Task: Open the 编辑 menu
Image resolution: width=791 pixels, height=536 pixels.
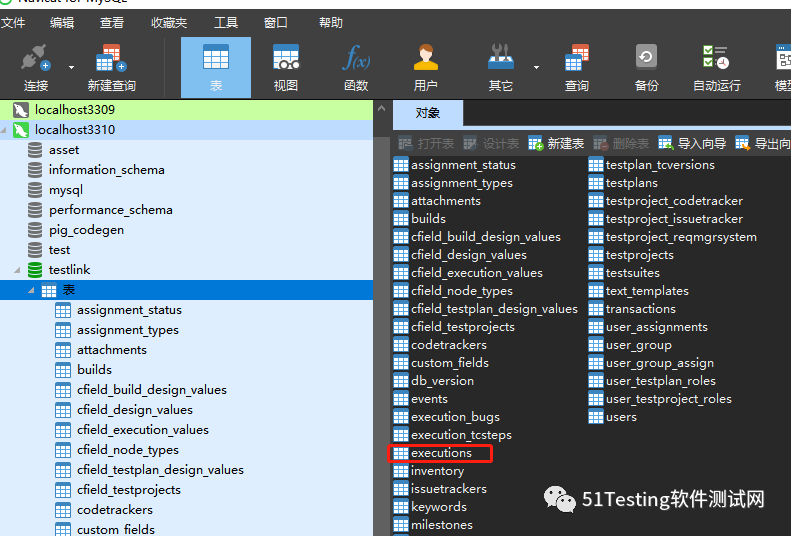Action: point(62,23)
